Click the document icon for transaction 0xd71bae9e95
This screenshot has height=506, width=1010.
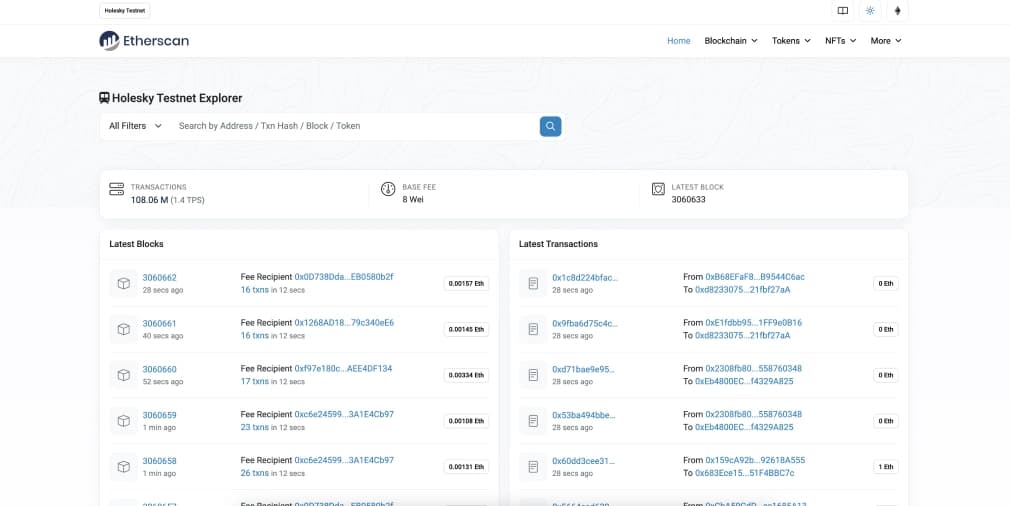coord(533,375)
